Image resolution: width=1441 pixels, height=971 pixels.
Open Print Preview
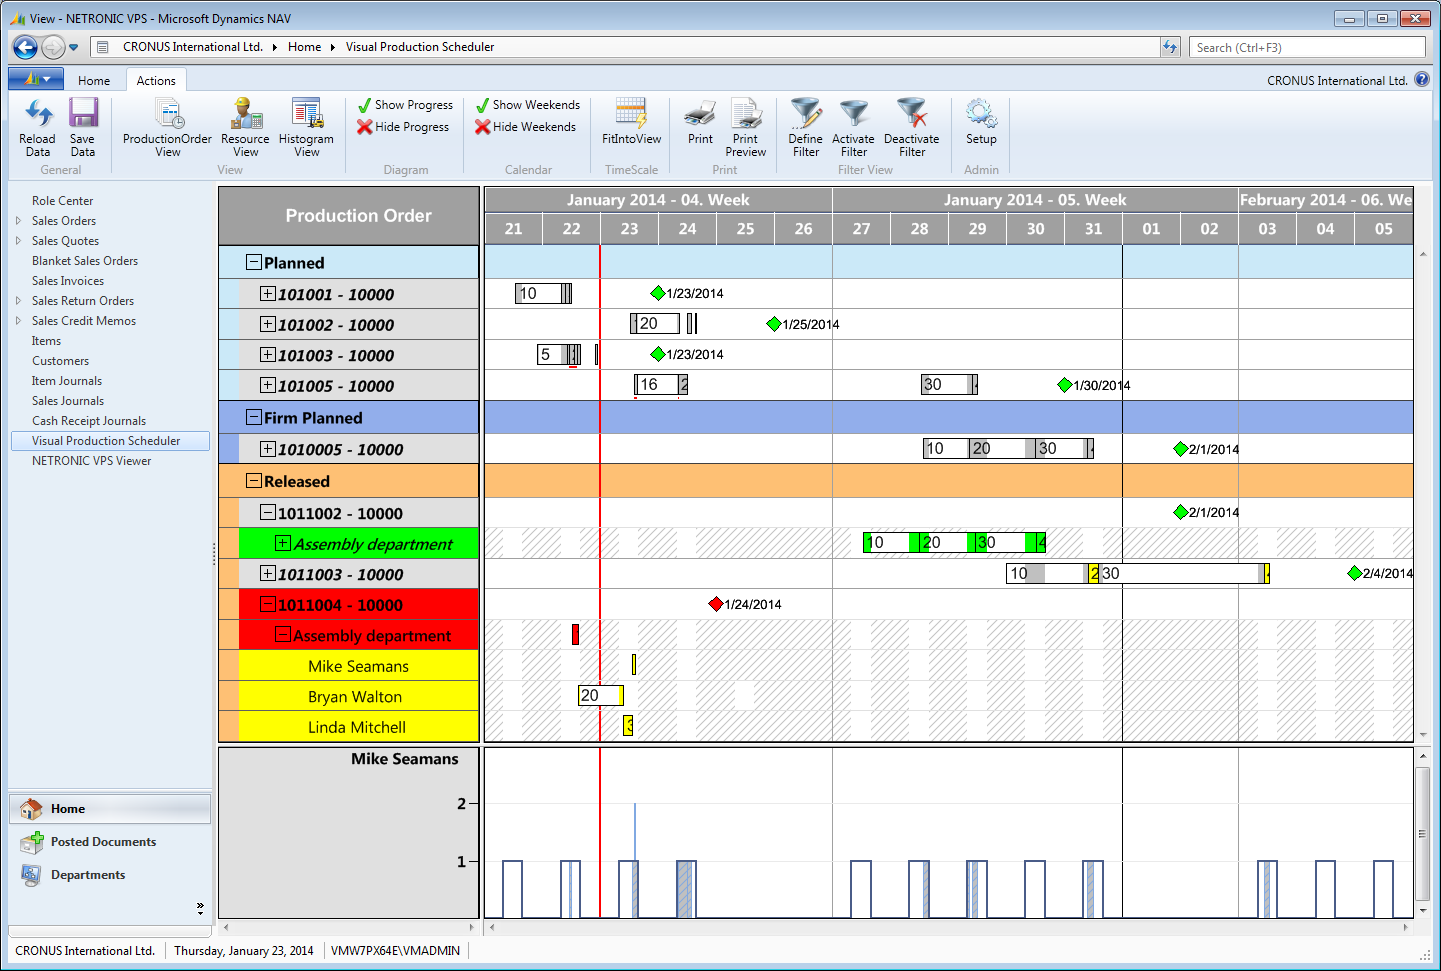745,127
